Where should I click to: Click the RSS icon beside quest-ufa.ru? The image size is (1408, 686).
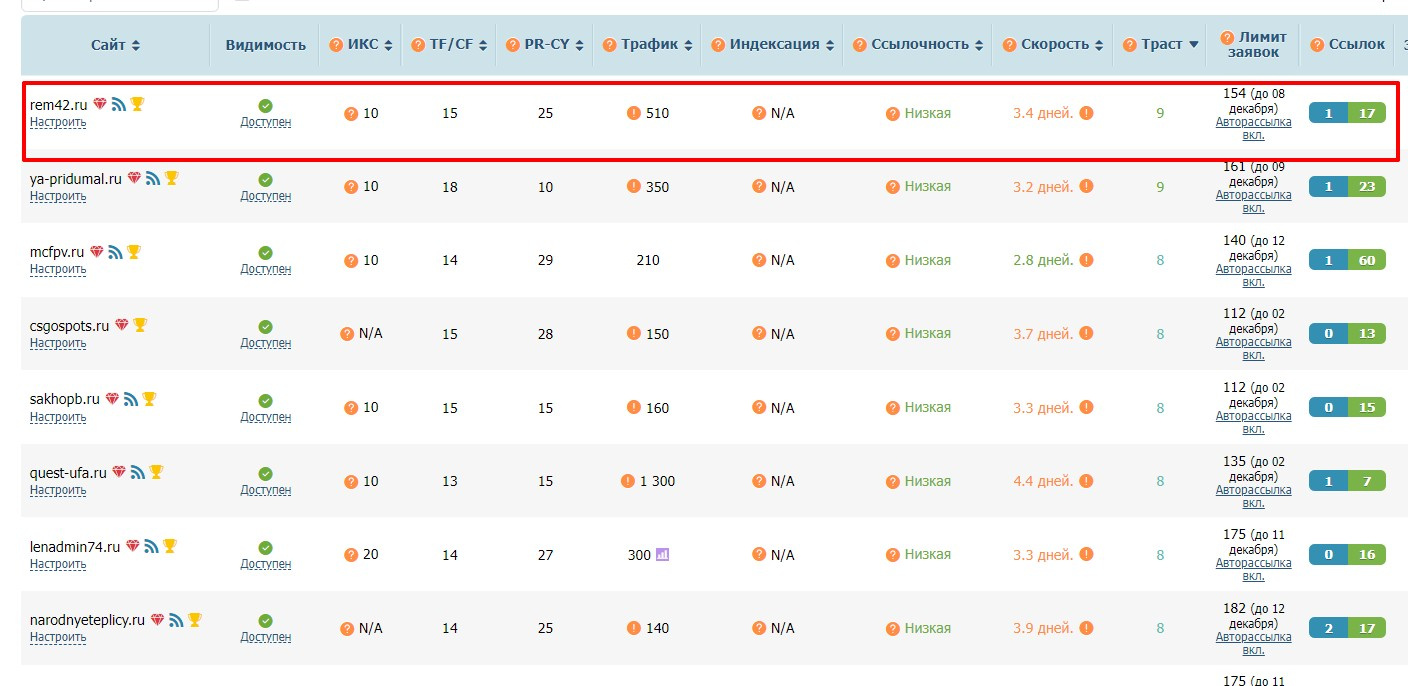pyautogui.click(x=138, y=473)
